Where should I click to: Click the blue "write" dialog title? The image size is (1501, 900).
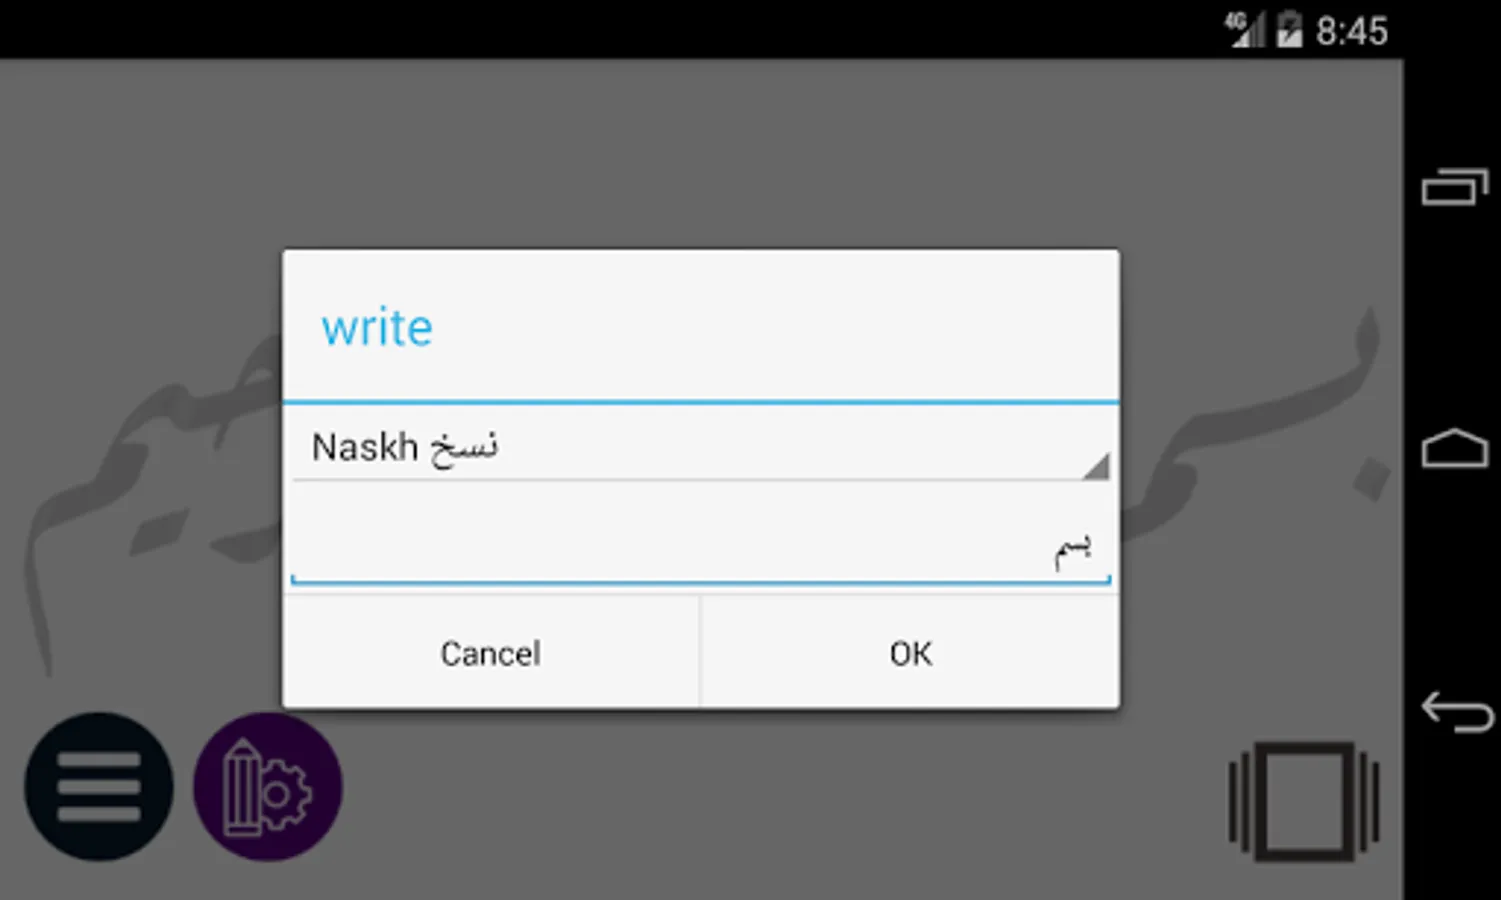click(377, 328)
